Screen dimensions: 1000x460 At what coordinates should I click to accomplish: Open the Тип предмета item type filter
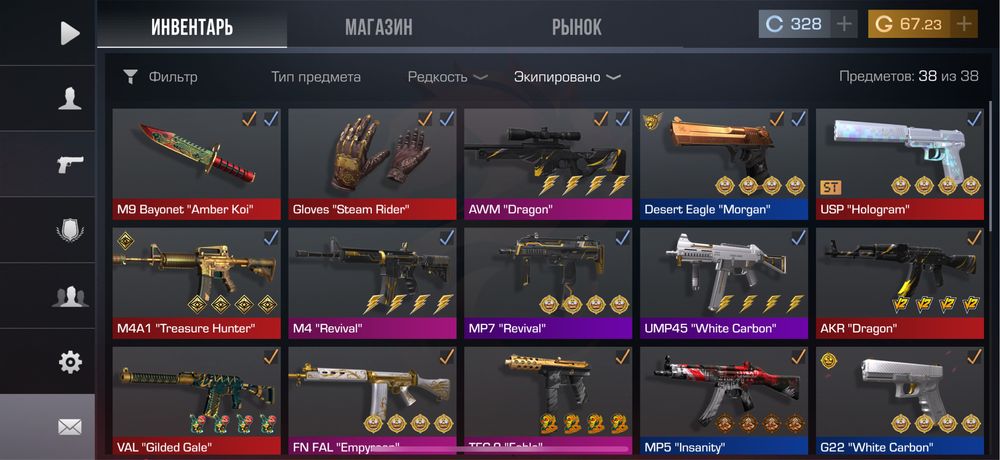pos(316,77)
